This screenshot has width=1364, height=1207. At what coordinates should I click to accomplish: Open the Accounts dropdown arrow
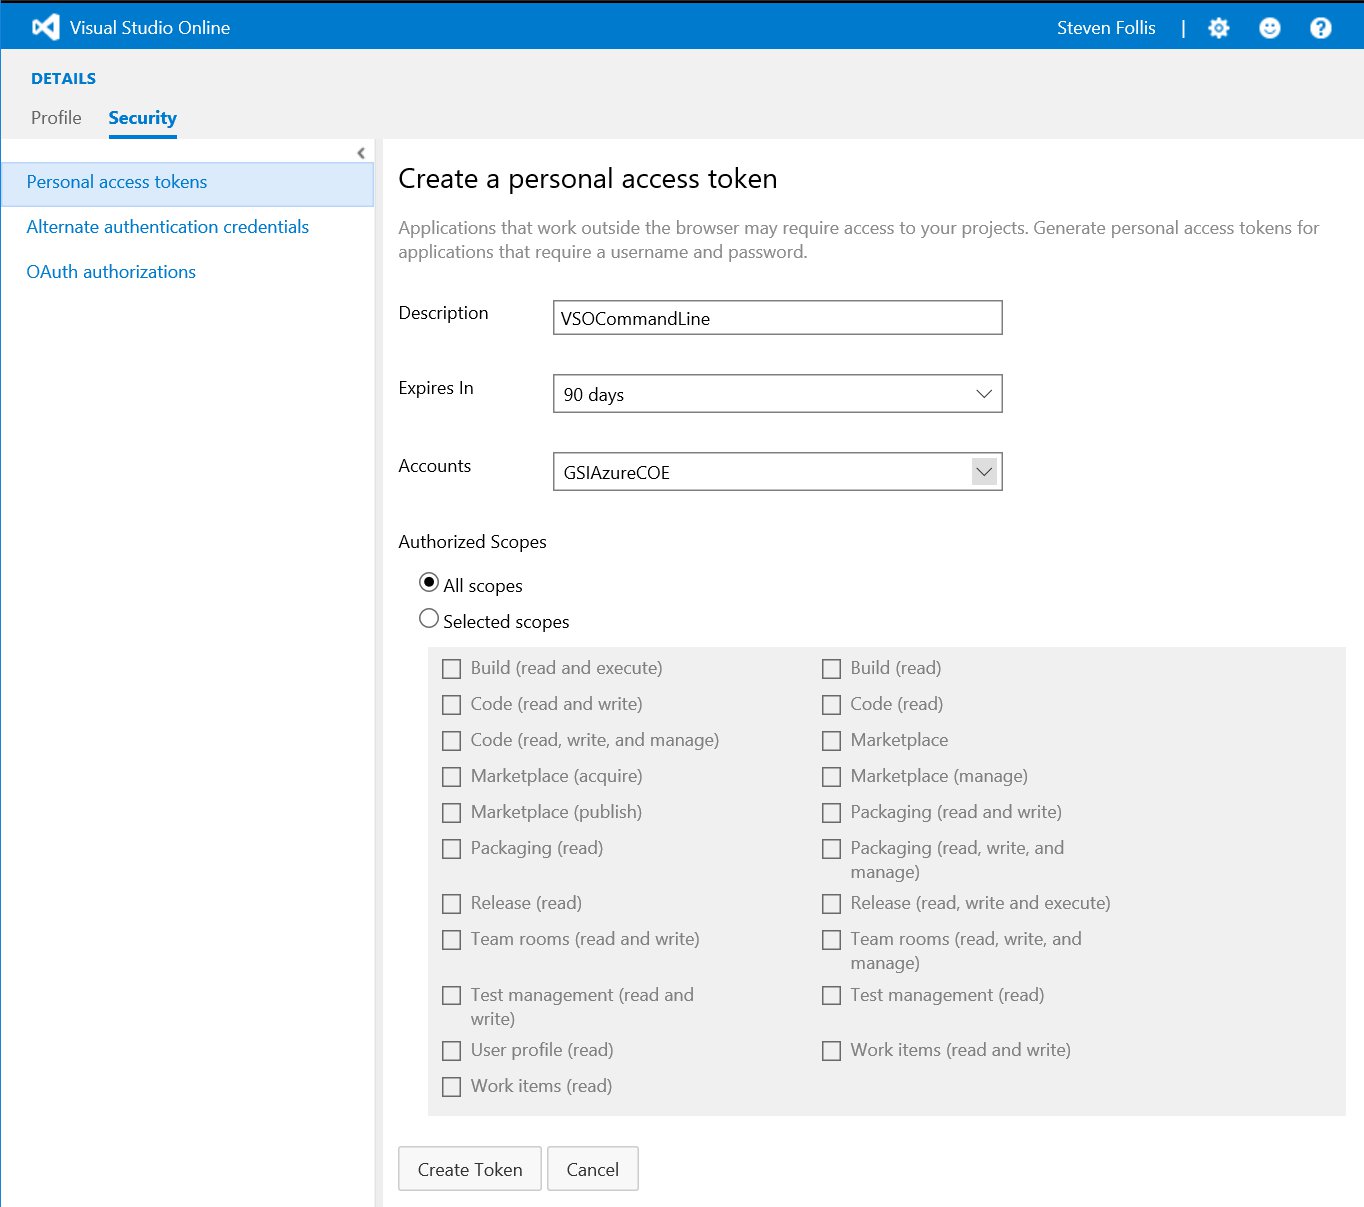984,472
